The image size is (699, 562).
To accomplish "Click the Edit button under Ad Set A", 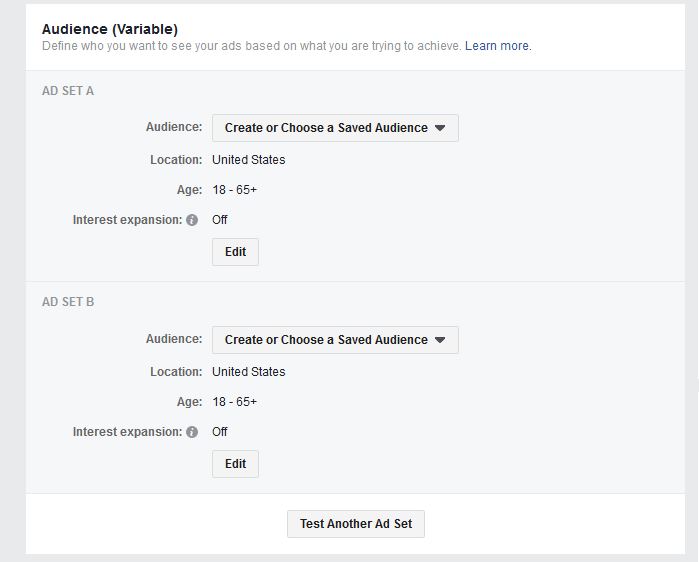I will point(235,252).
